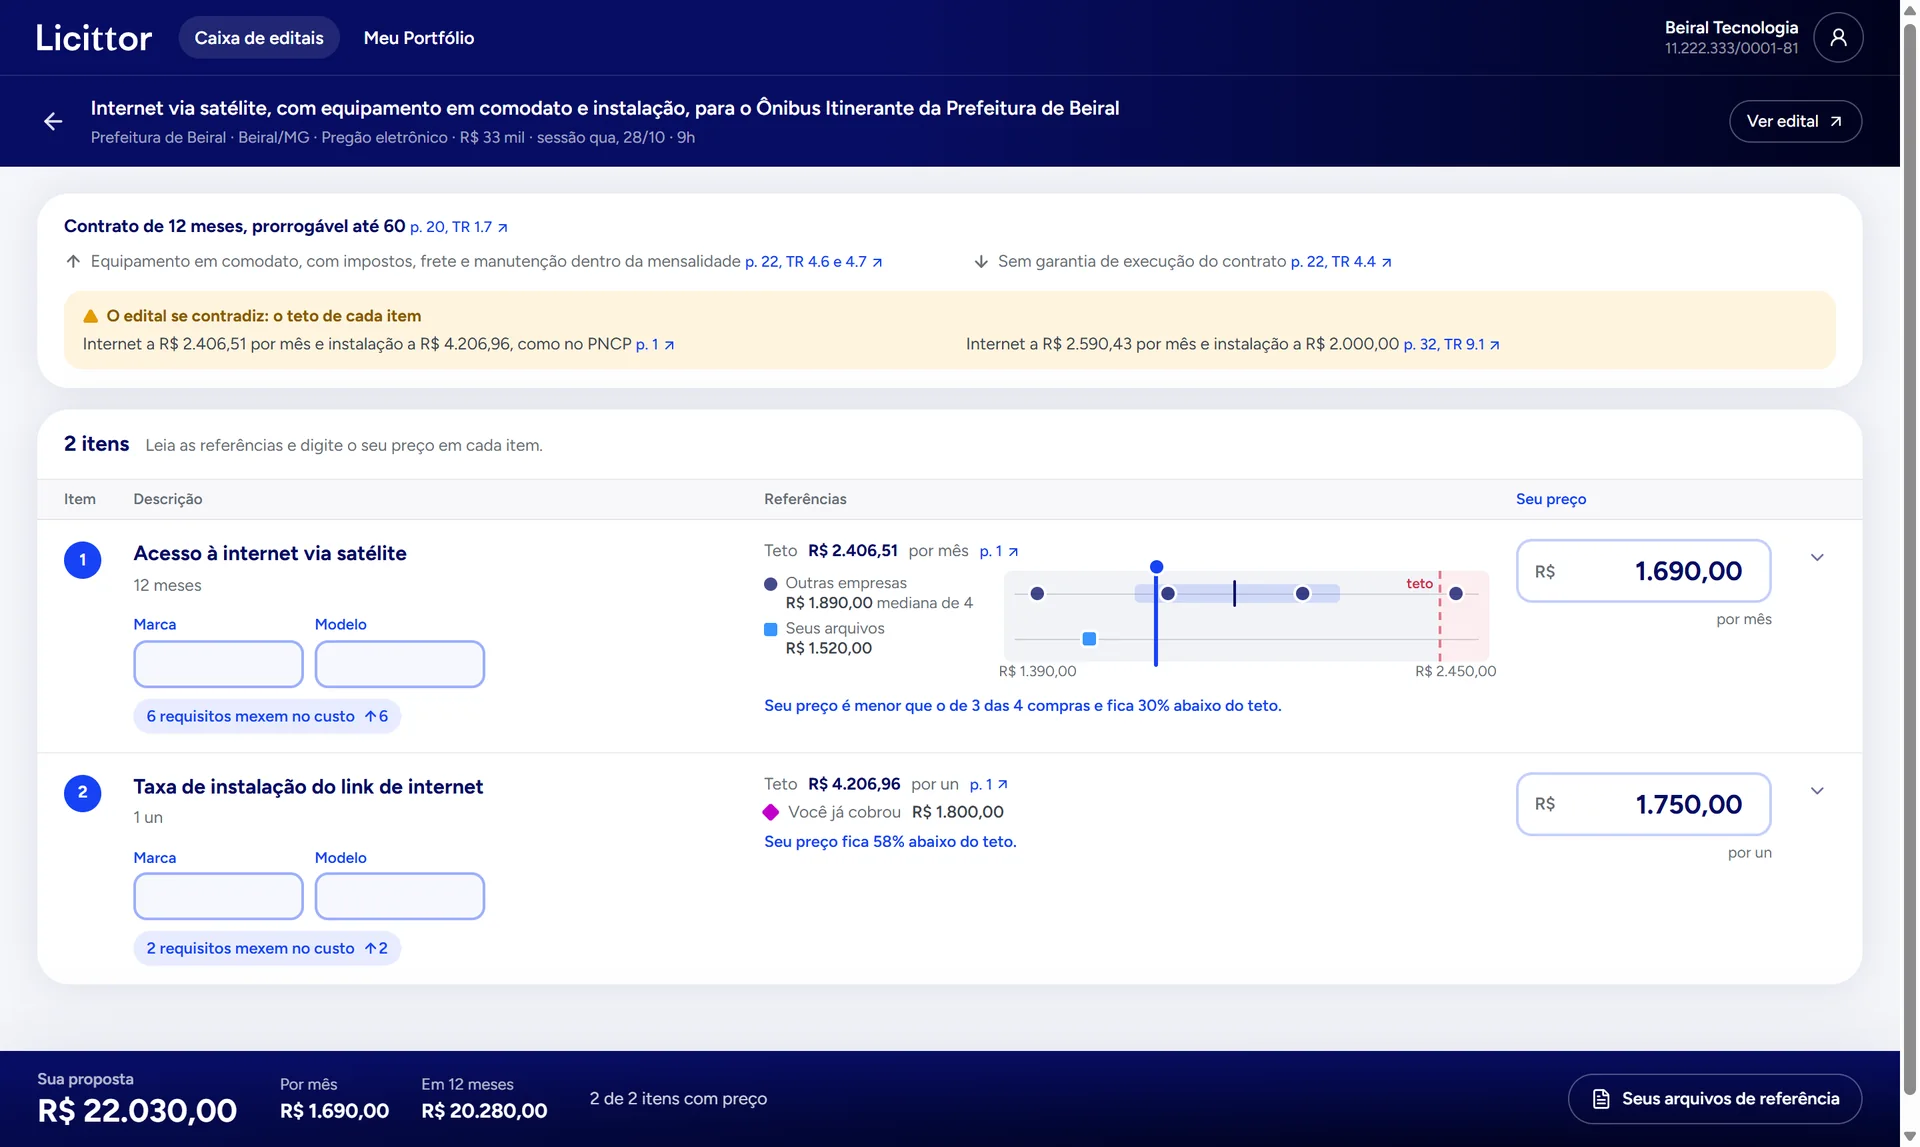Click the 'Seus arquivos' blue square legend icon
The width and height of the screenshot is (1920, 1147).
point(770,629)
